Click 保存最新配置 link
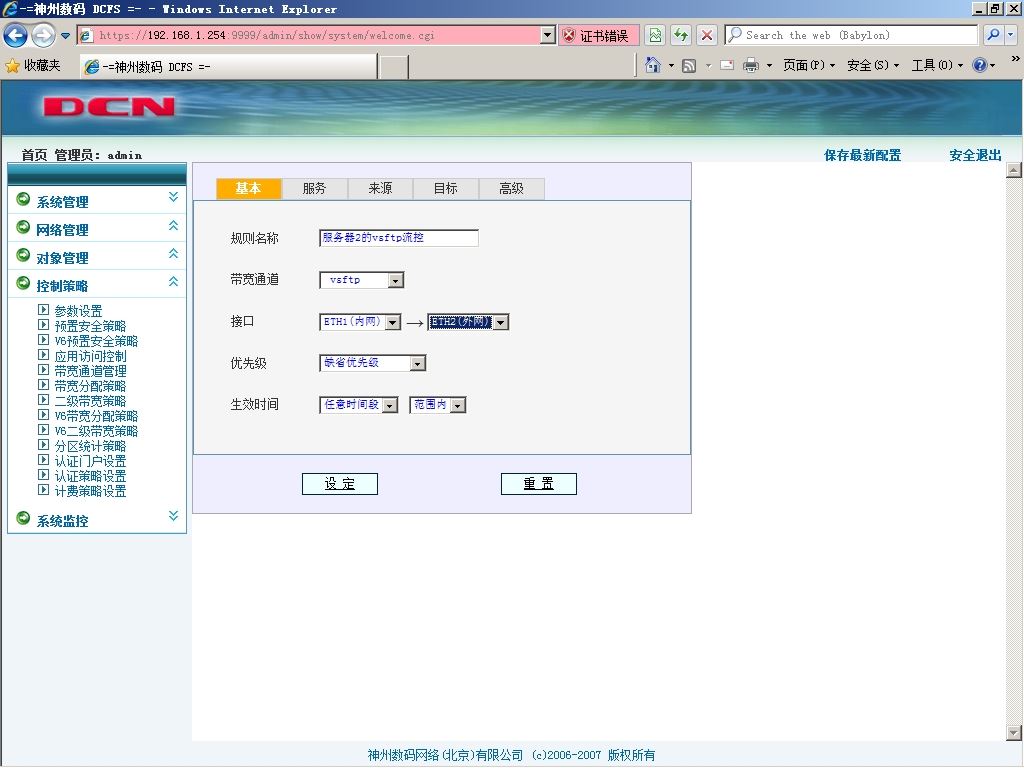 (862, 155)
